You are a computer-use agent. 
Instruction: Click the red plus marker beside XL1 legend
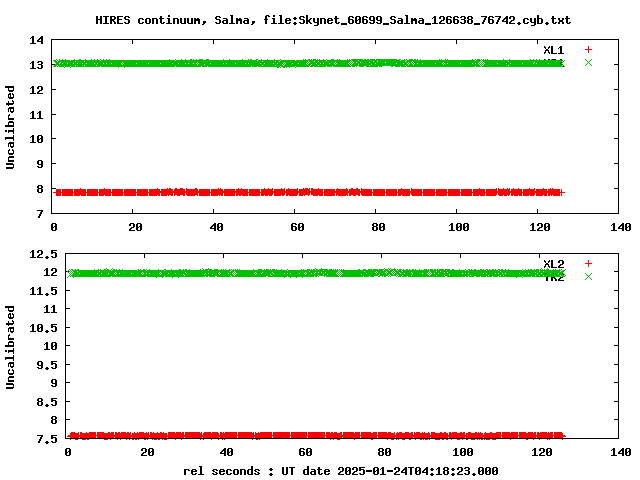[588, 50]
